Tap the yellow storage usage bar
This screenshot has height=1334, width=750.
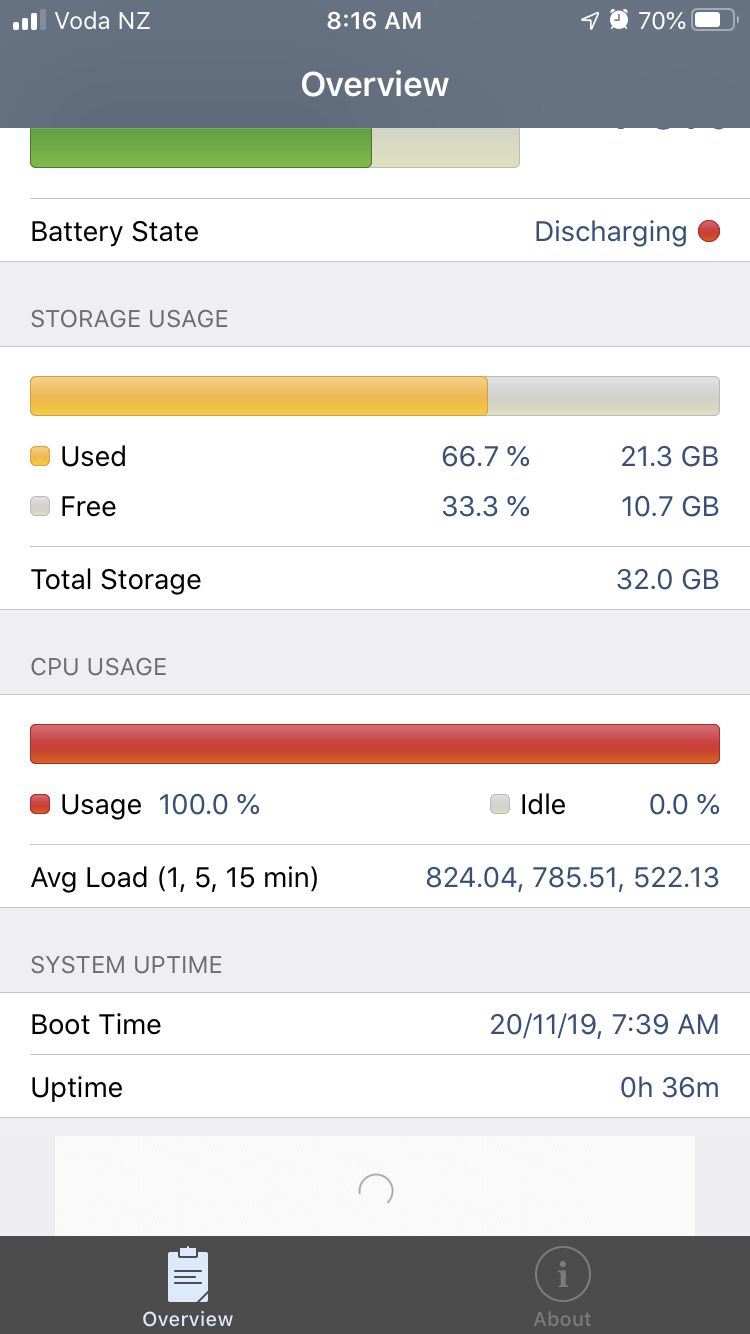pos(259,396)
